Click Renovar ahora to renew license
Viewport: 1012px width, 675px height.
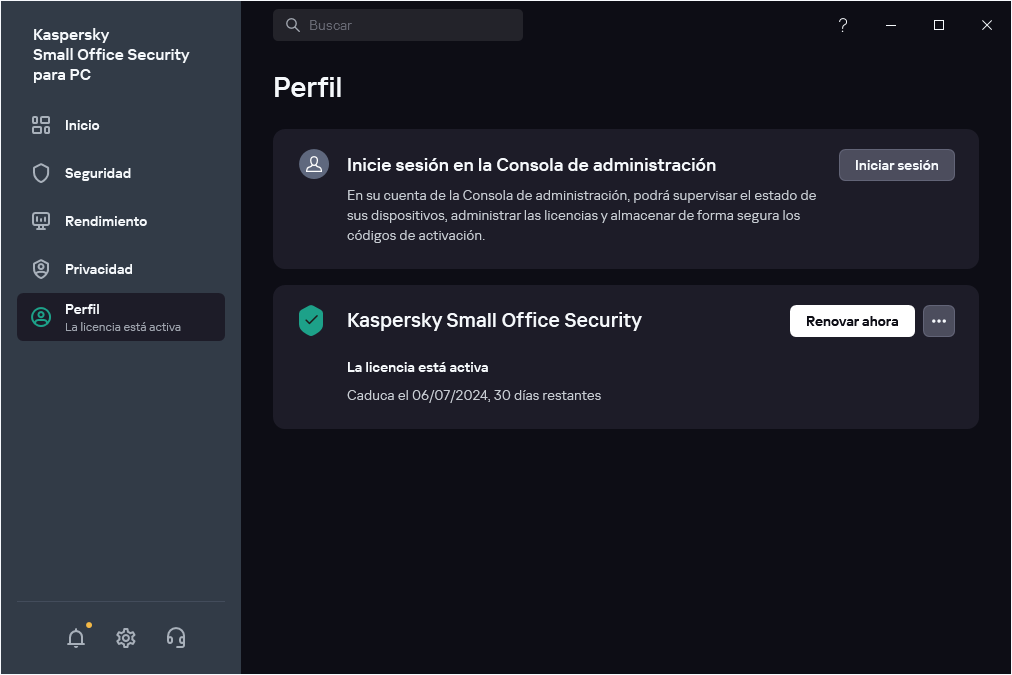pos(852,321)
